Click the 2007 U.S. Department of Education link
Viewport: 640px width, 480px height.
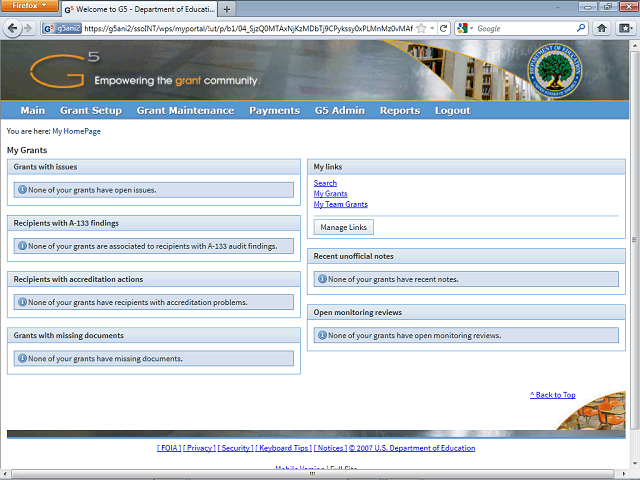(x=412, y=448)
